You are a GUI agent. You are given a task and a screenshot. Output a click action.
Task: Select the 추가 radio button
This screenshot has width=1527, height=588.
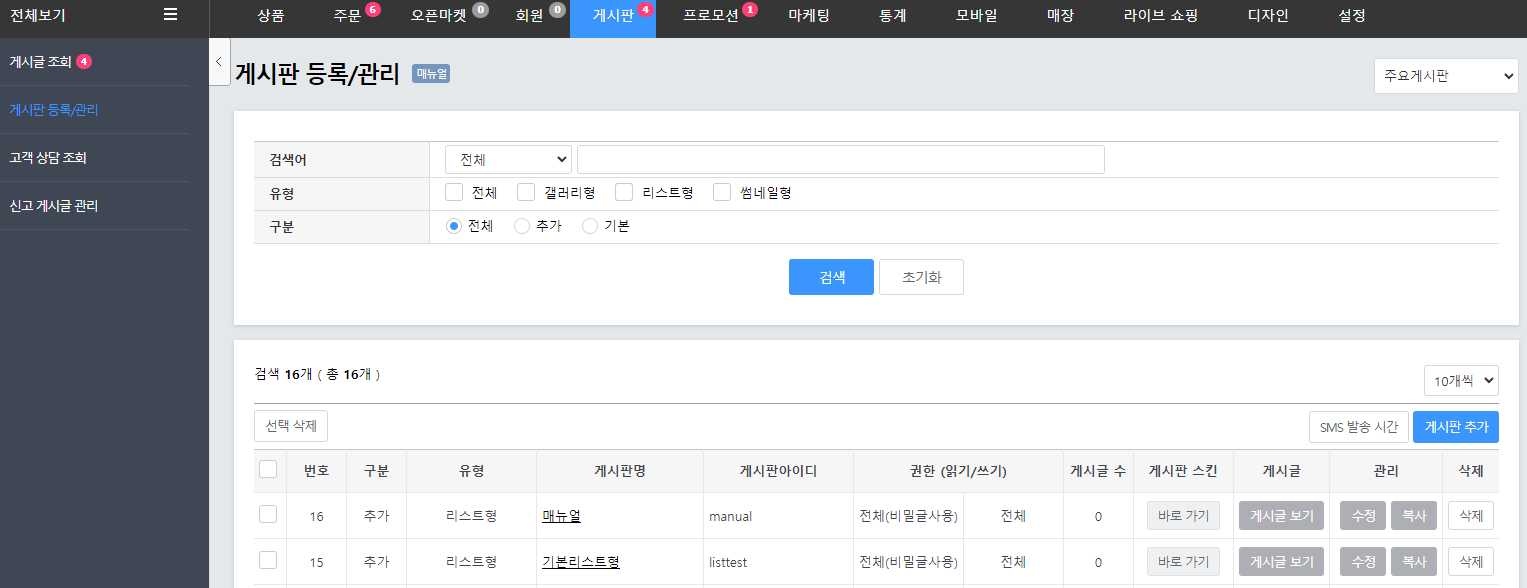(x=522, y=226)
